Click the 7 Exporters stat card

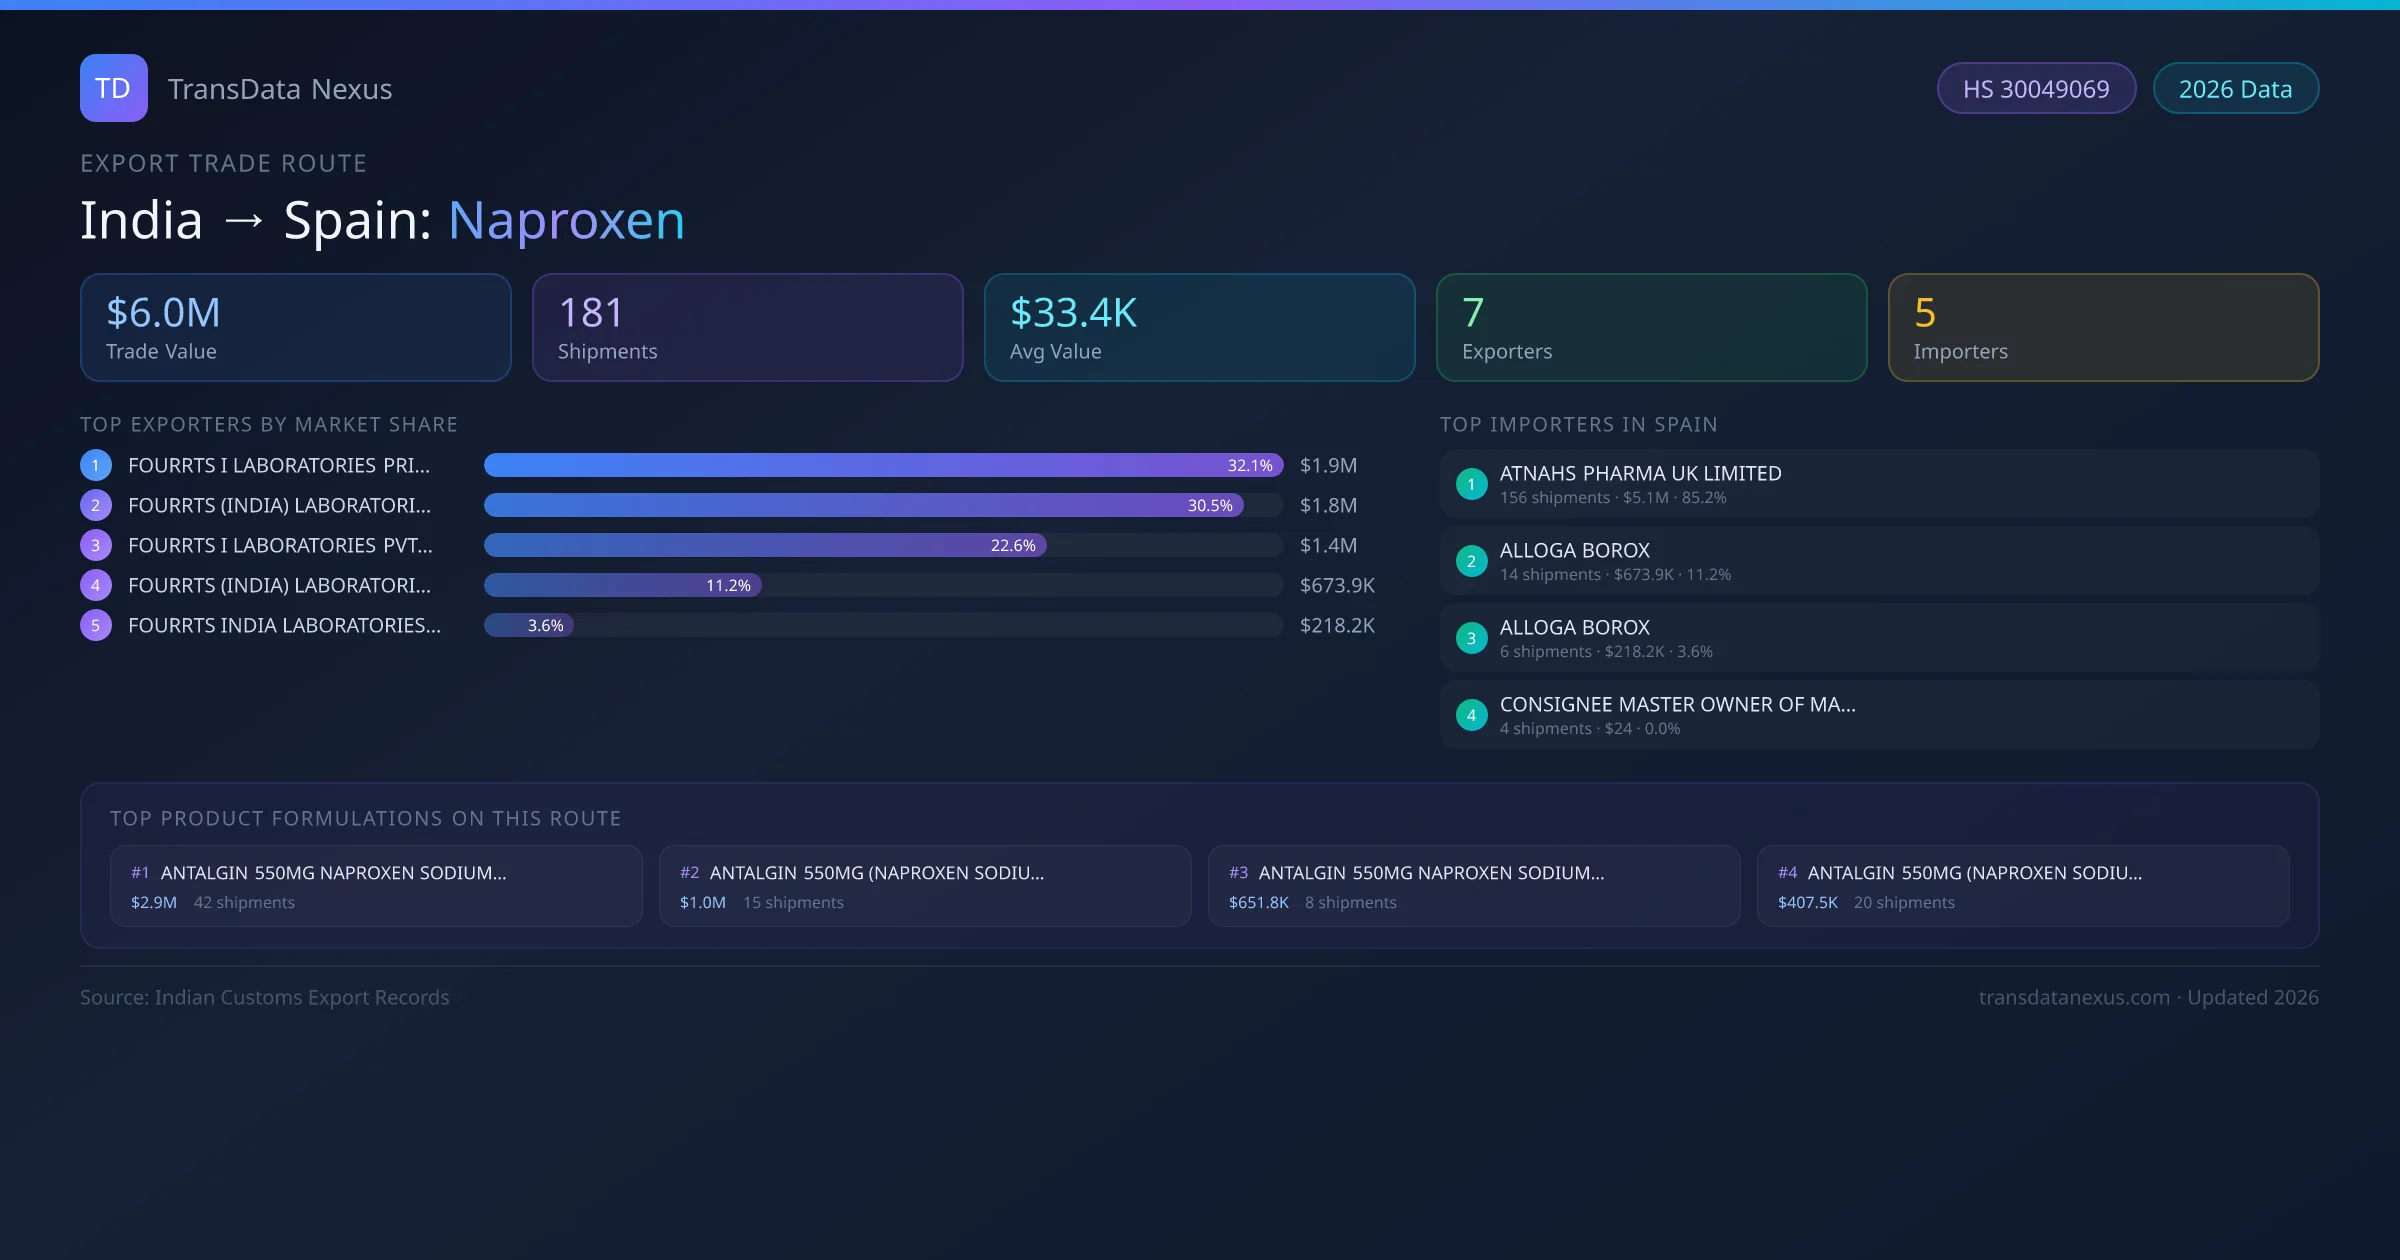(x=1651, y=327)
